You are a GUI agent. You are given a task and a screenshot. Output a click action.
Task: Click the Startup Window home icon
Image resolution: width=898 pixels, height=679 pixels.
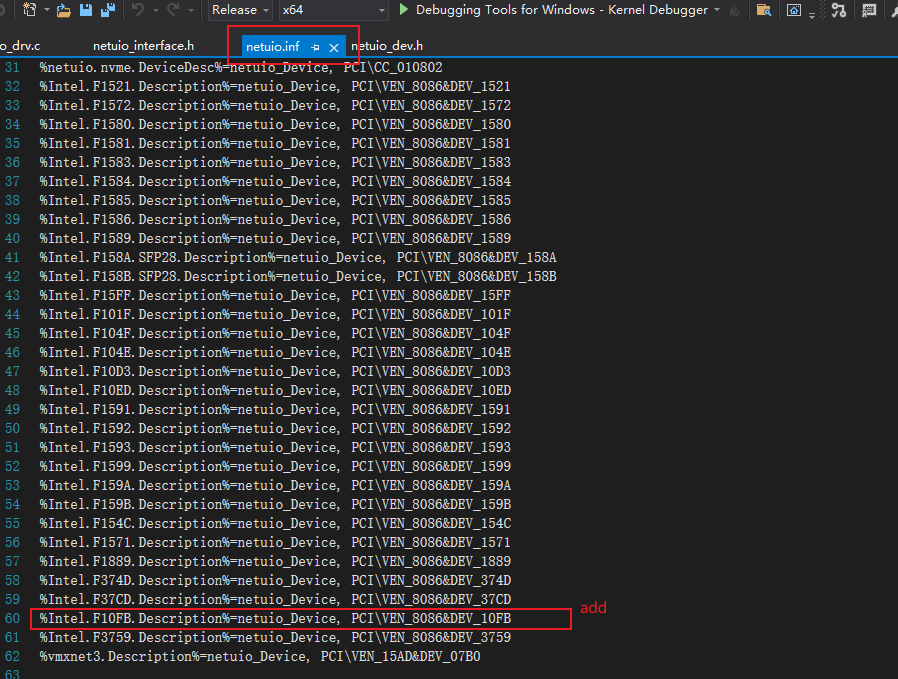point(795,10)
